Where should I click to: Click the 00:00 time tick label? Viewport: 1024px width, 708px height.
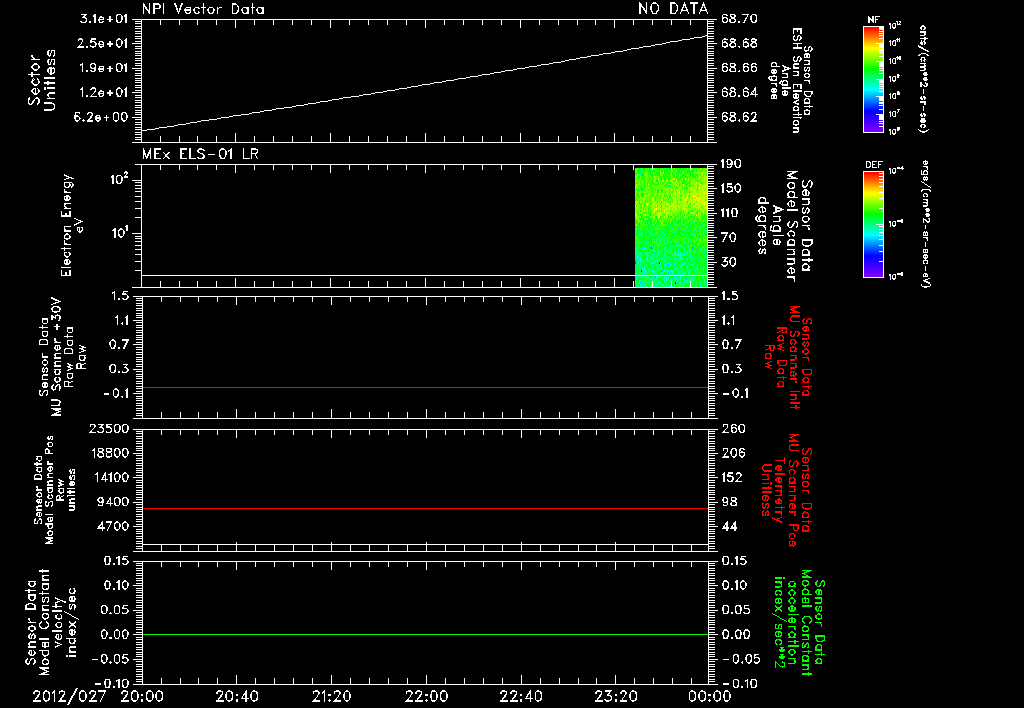(709, 696)
